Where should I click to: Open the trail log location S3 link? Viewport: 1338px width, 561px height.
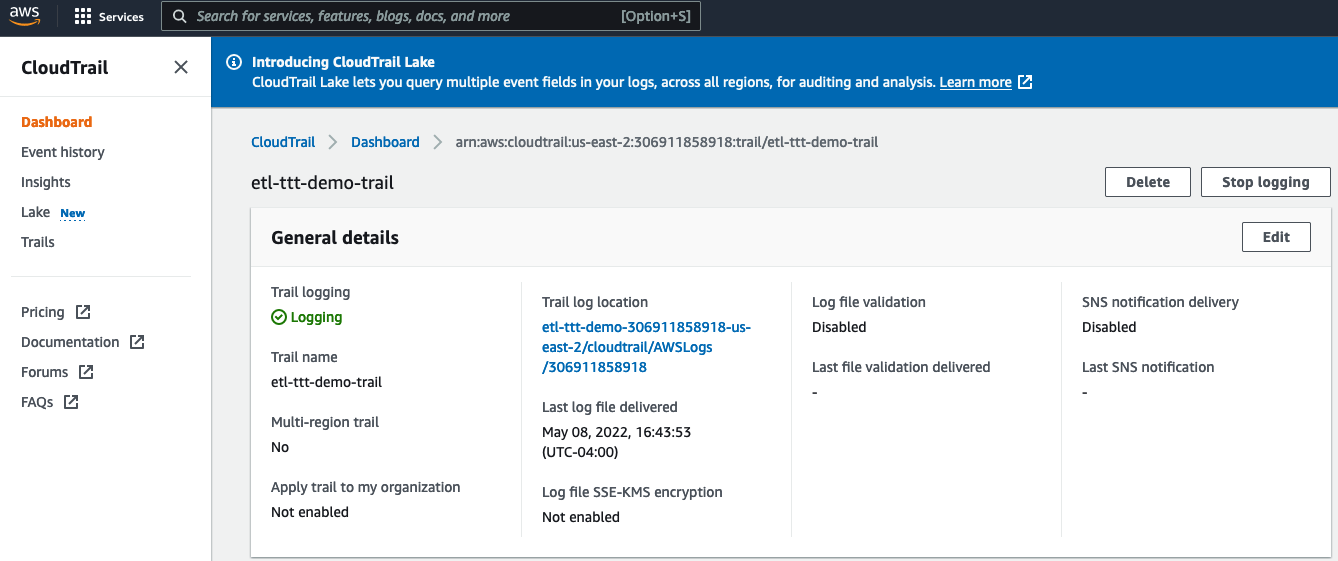point(646,347)
